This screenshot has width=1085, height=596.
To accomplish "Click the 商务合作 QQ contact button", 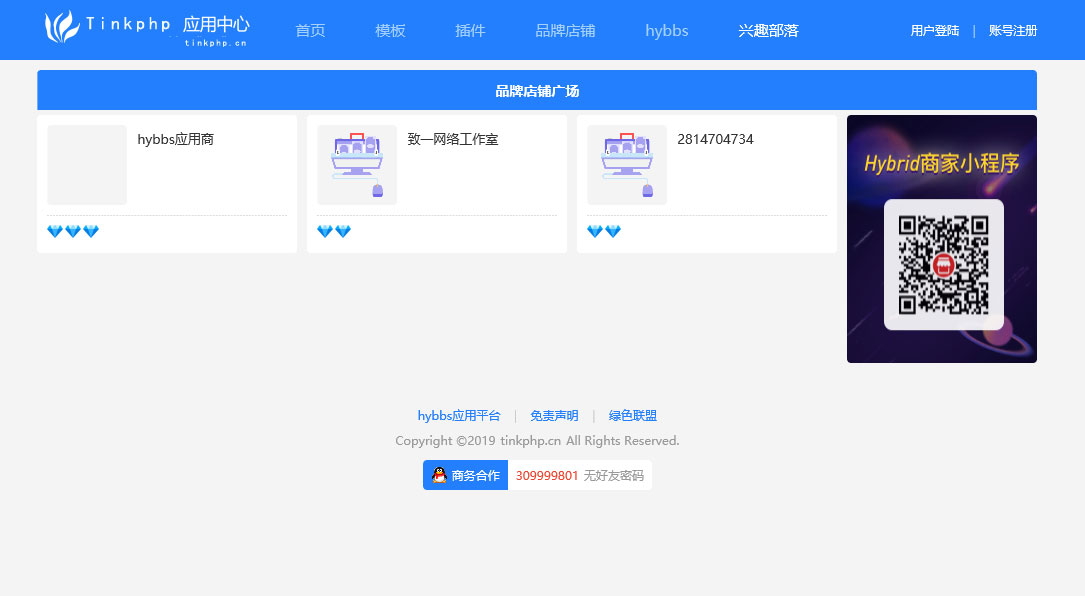I will [x=465, y=474].
